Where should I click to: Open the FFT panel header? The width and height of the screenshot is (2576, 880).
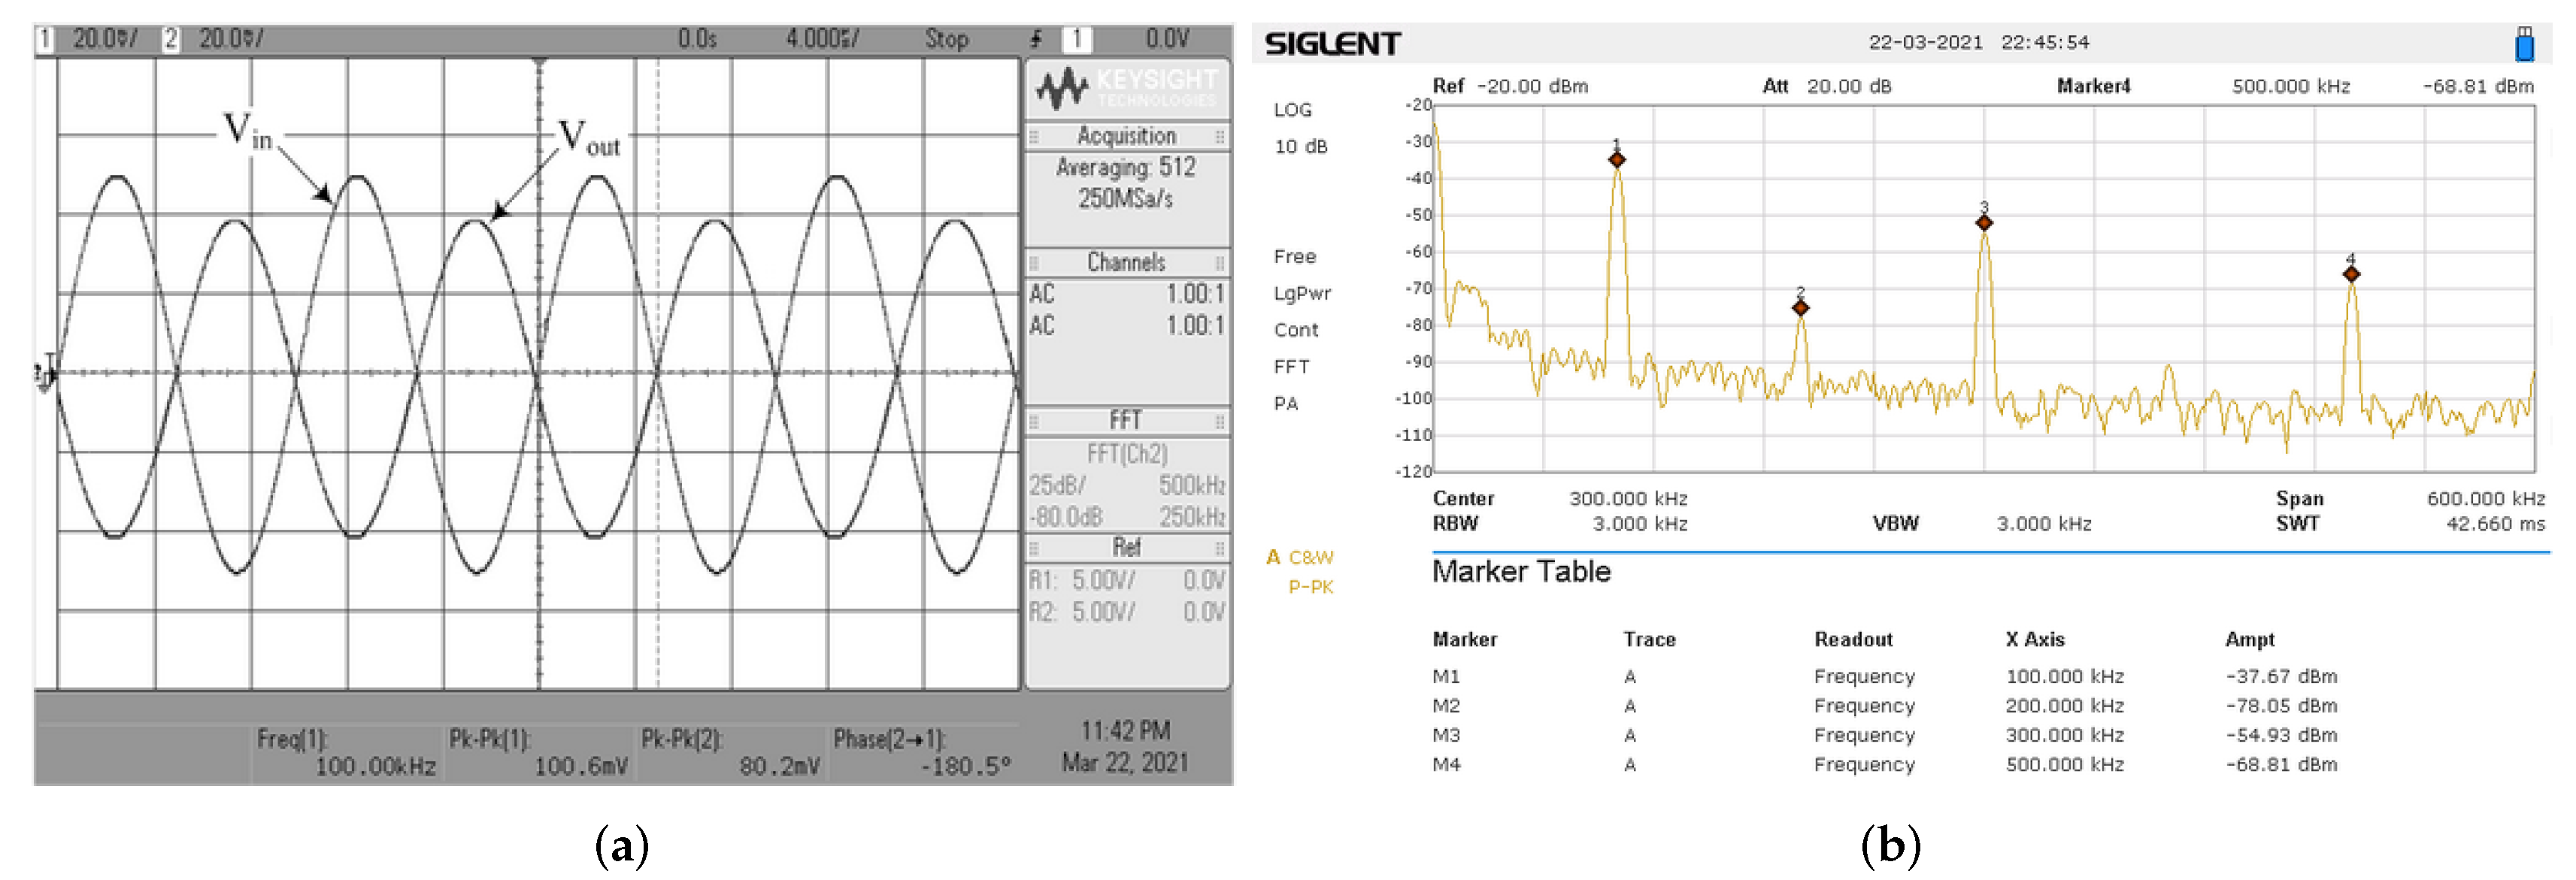coord(1126,420)
